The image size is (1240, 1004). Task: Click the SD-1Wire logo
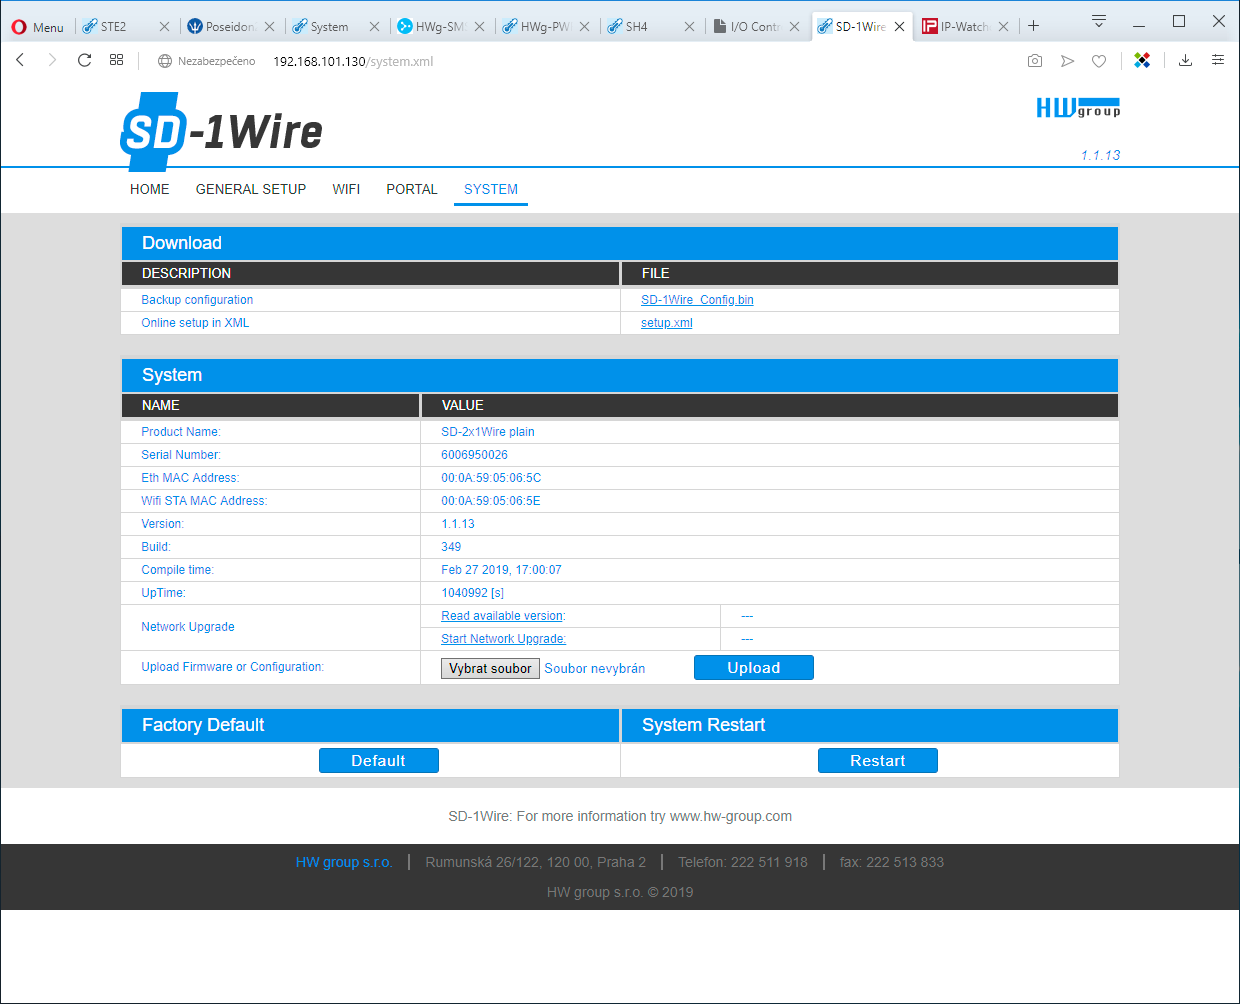click(221, 131)
